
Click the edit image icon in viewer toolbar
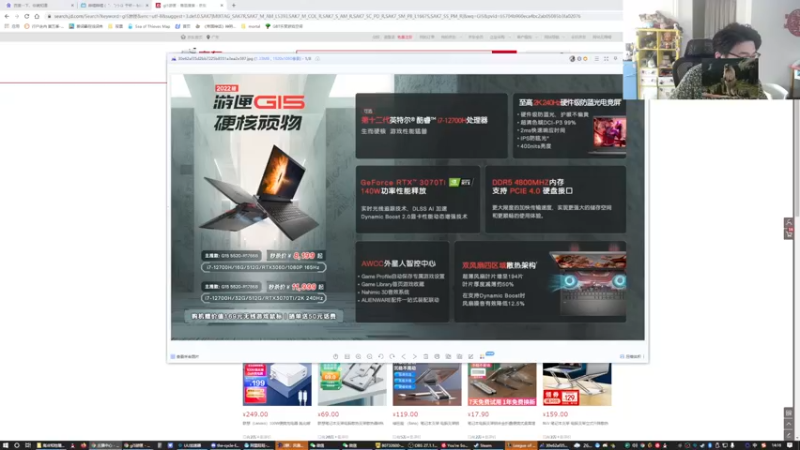(470, 357)
